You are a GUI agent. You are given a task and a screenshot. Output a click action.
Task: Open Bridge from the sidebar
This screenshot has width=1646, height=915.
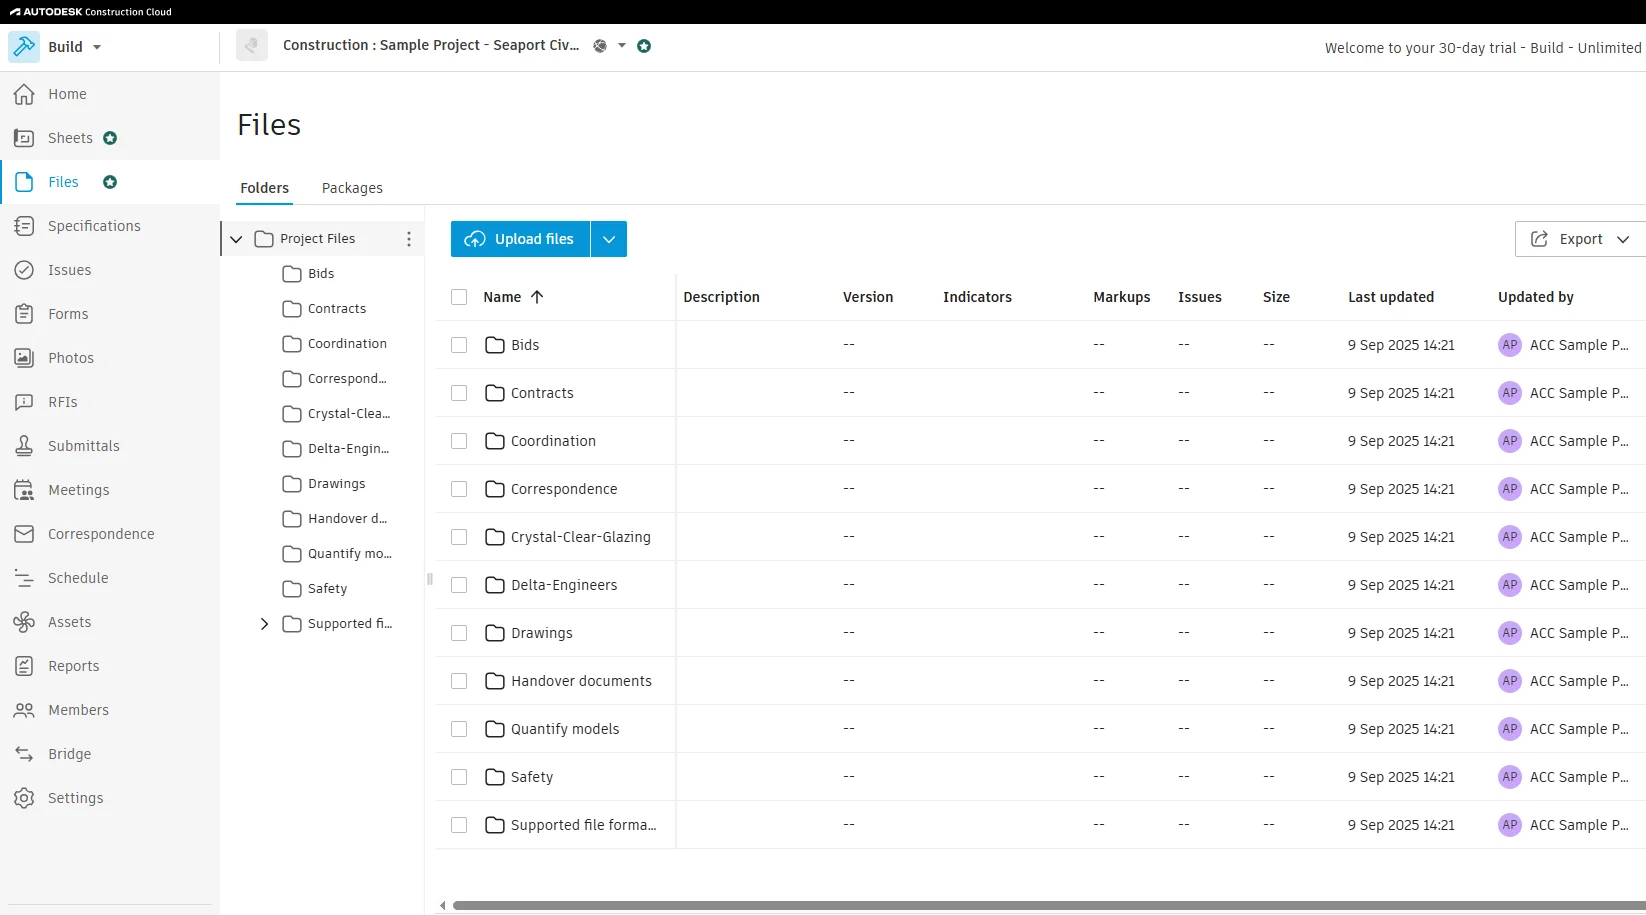click(69, 754)
